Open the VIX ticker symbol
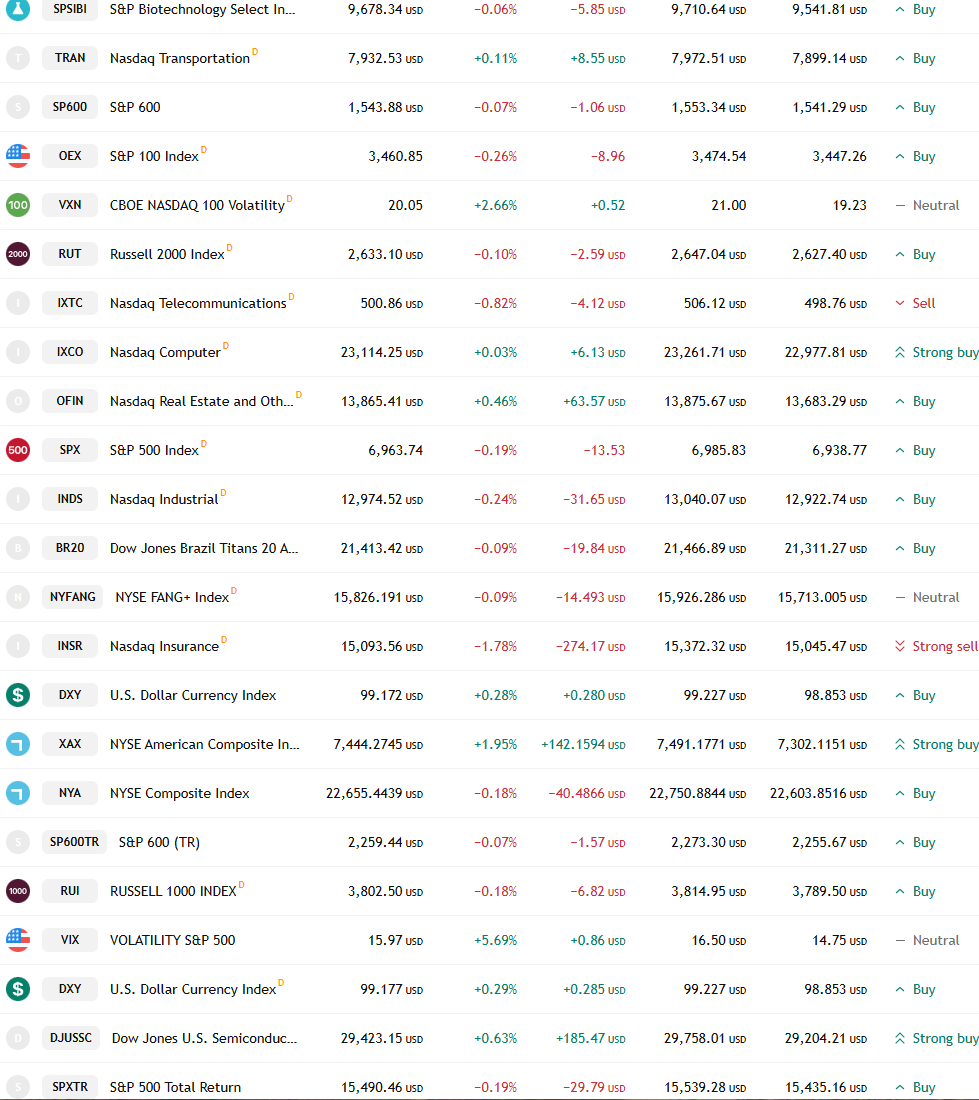The height and width of the screenshot is (1100, 979). [70, 940]
